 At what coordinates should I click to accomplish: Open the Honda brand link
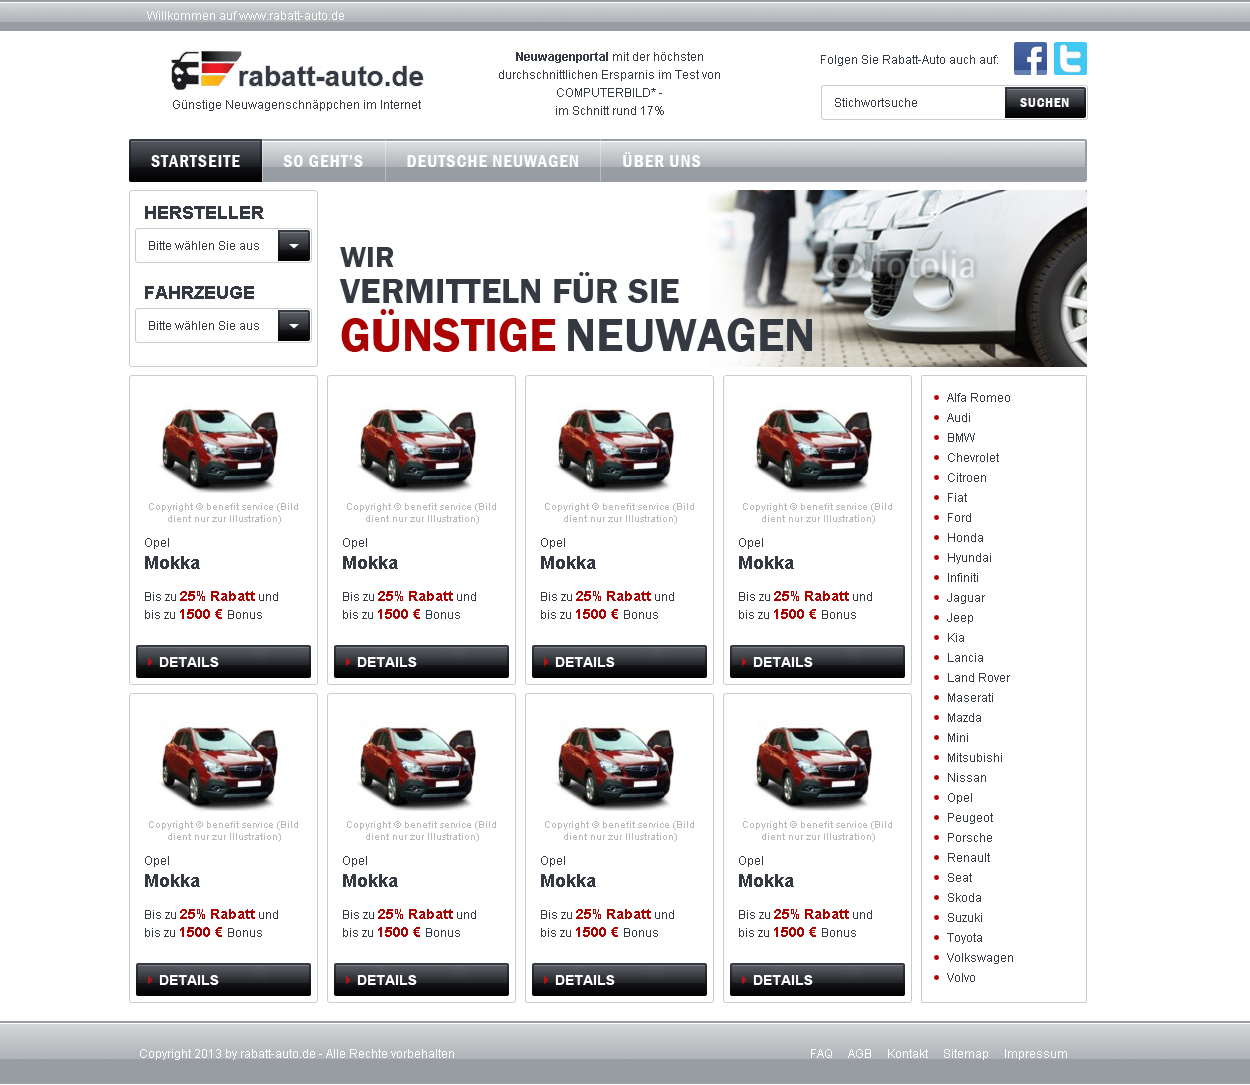(x=965, y=538)
